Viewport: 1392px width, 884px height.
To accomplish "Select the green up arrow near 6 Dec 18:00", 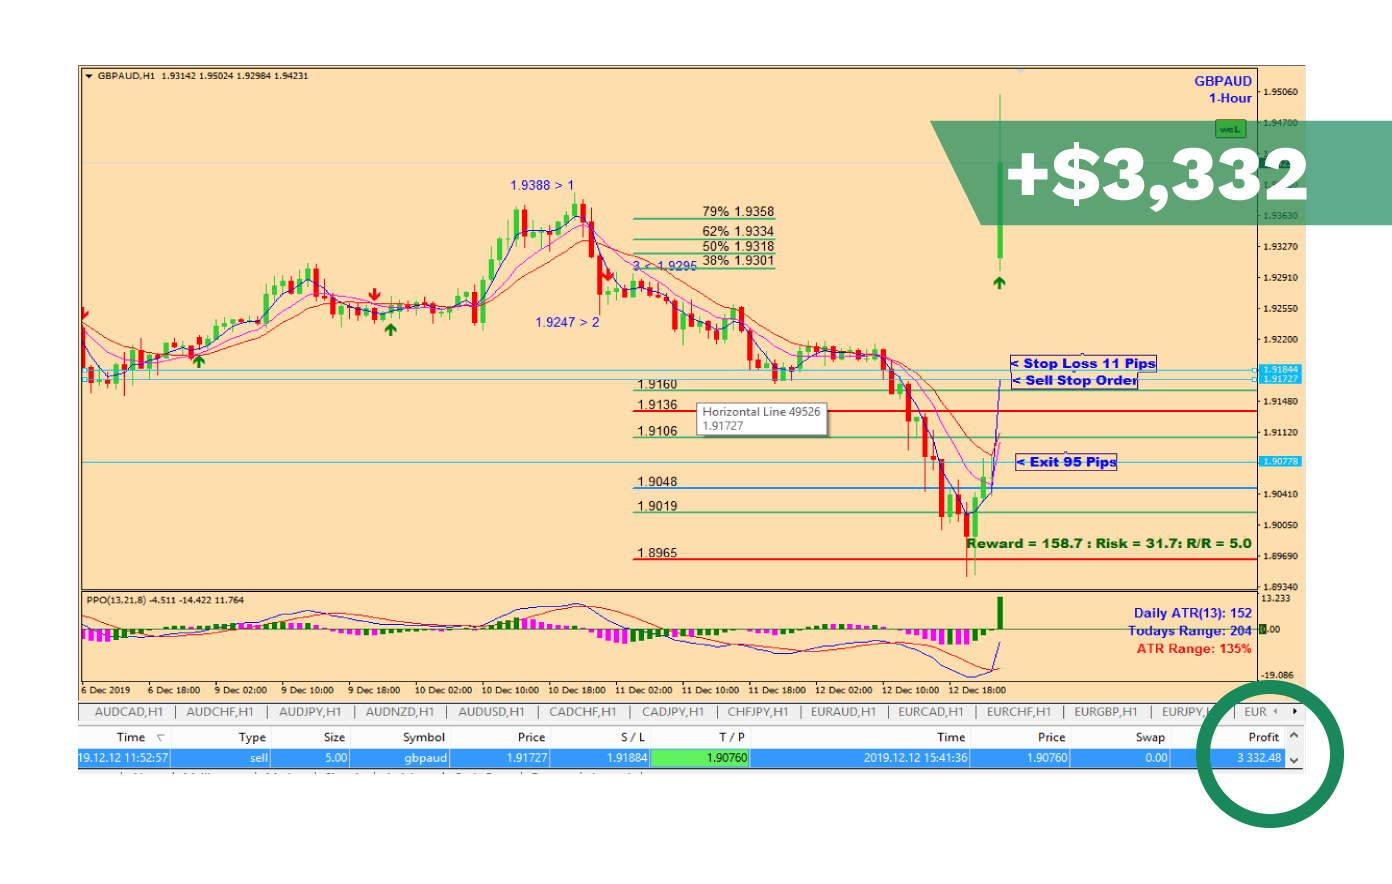I will [x=199, y=361].
